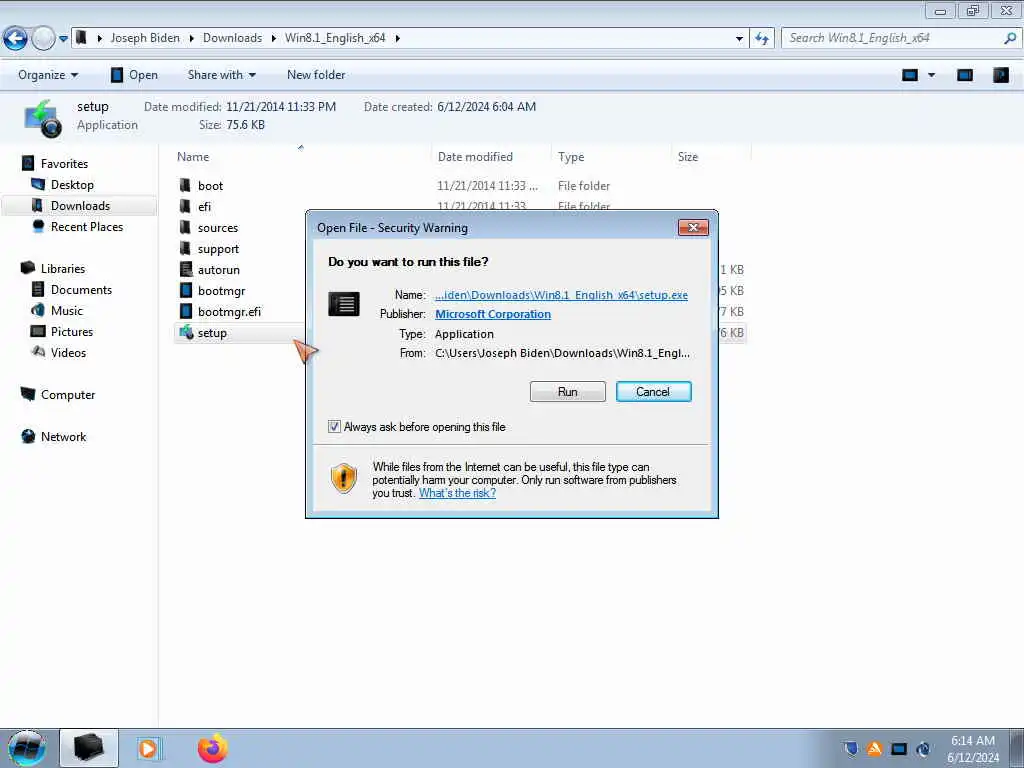Image resolution: width=1024 pixels, height=768 pixels.
Task: Select Downloads in the address path
Action: (232, 38)
